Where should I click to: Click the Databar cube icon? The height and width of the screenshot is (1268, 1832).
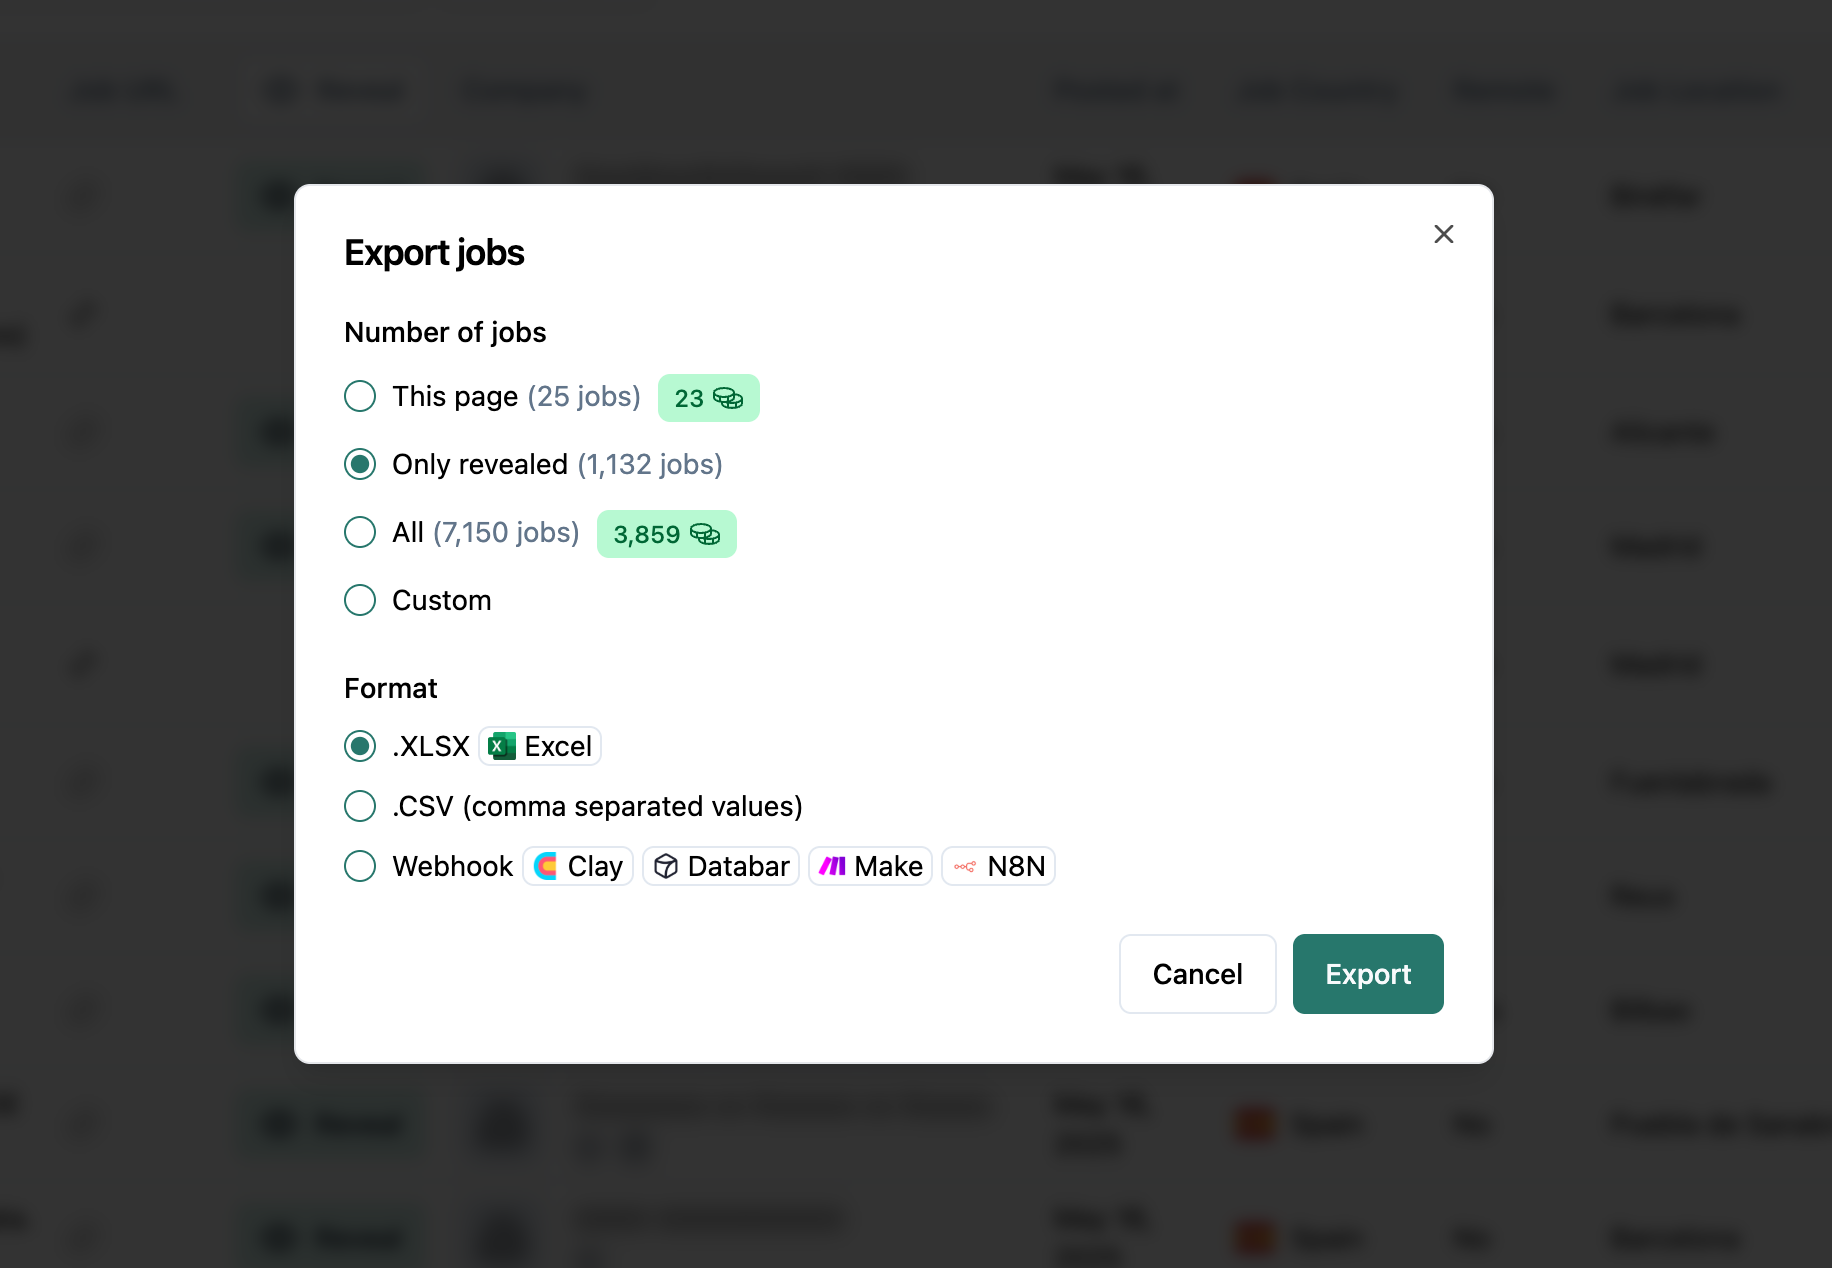(x=666, y=867)
